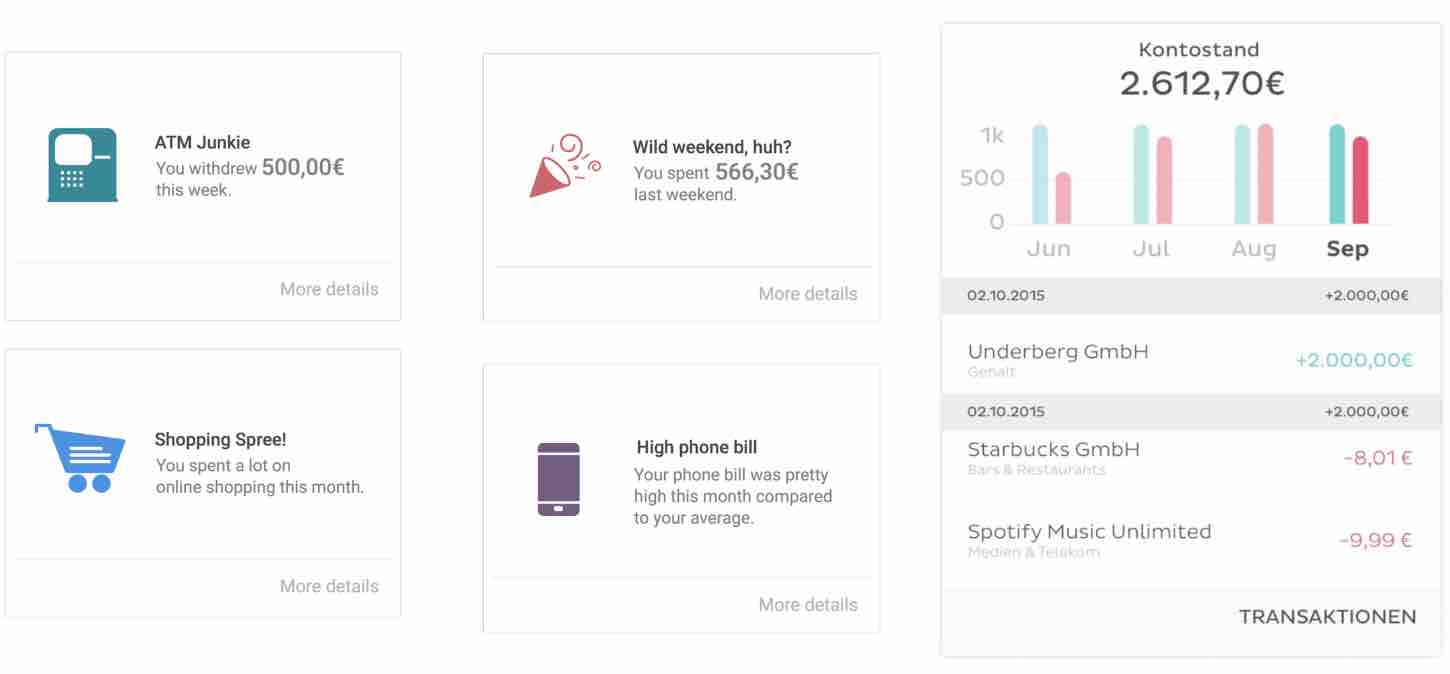Select the Jul month label
This screenshot has width=1450, height=674.
(1150, 249)
